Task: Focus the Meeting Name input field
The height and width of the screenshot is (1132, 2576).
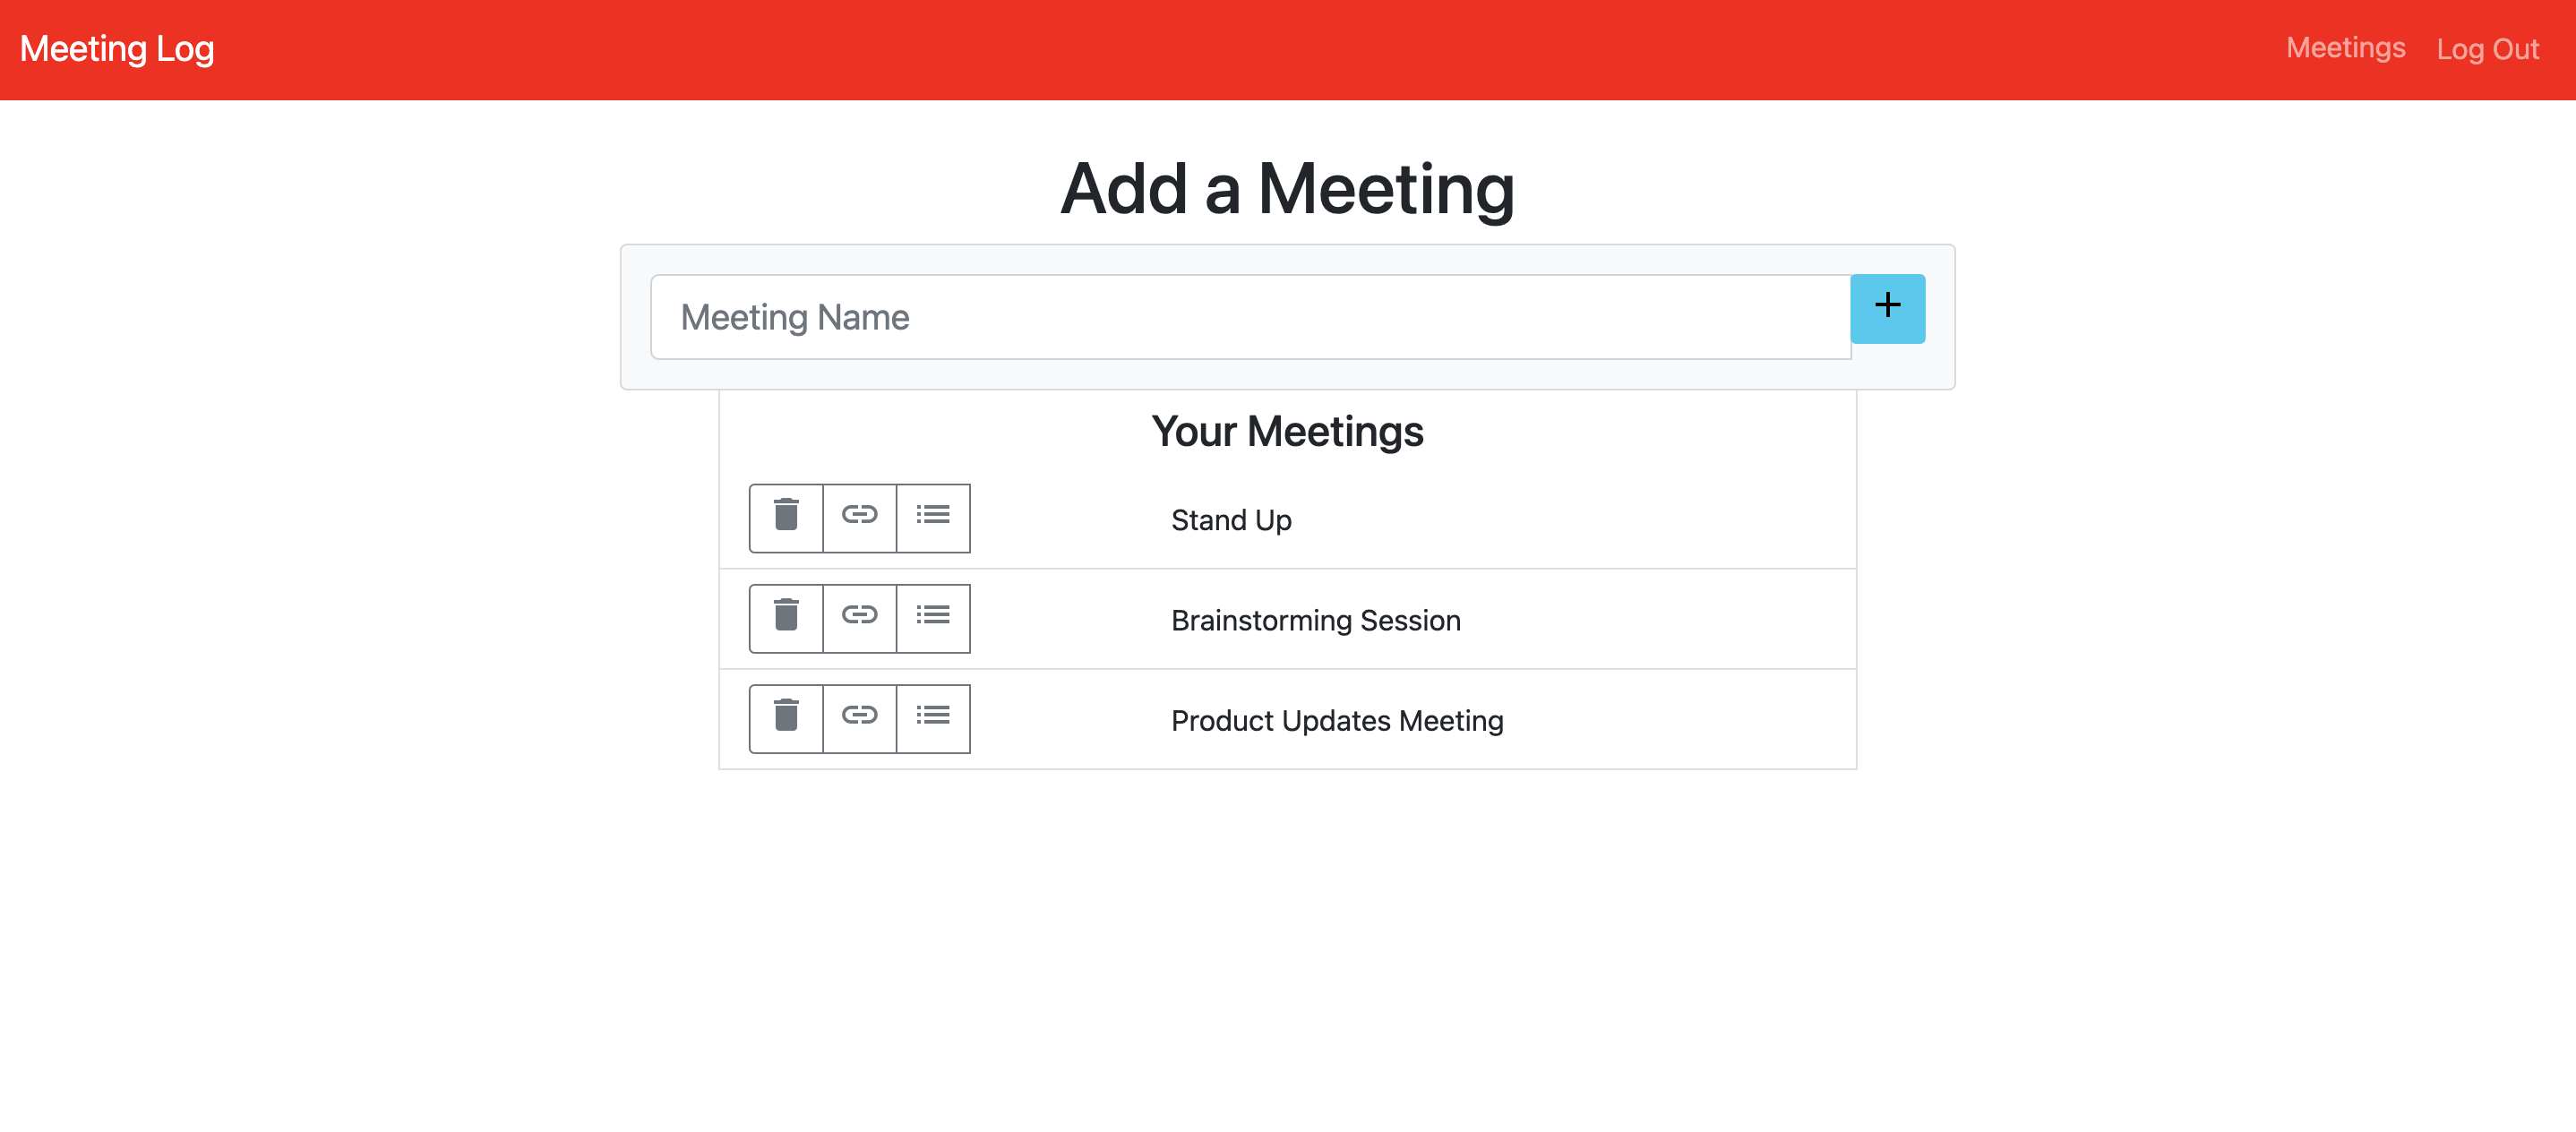Action: [x=1250, y=317]
